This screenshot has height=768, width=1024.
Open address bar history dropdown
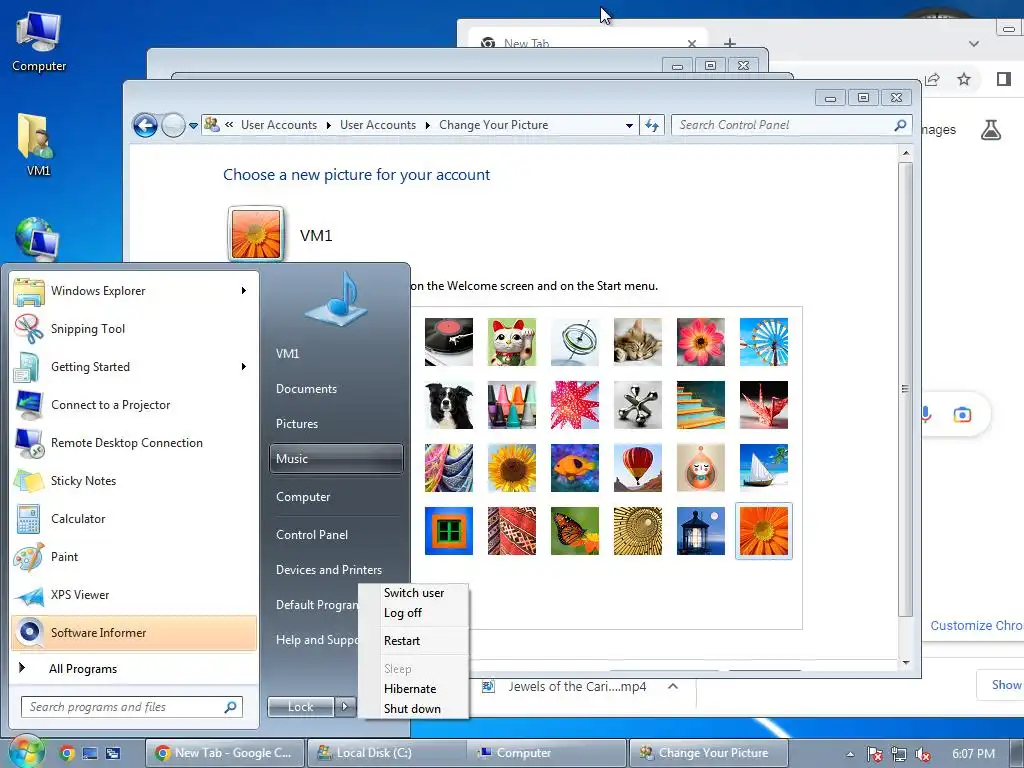point(629,125)
